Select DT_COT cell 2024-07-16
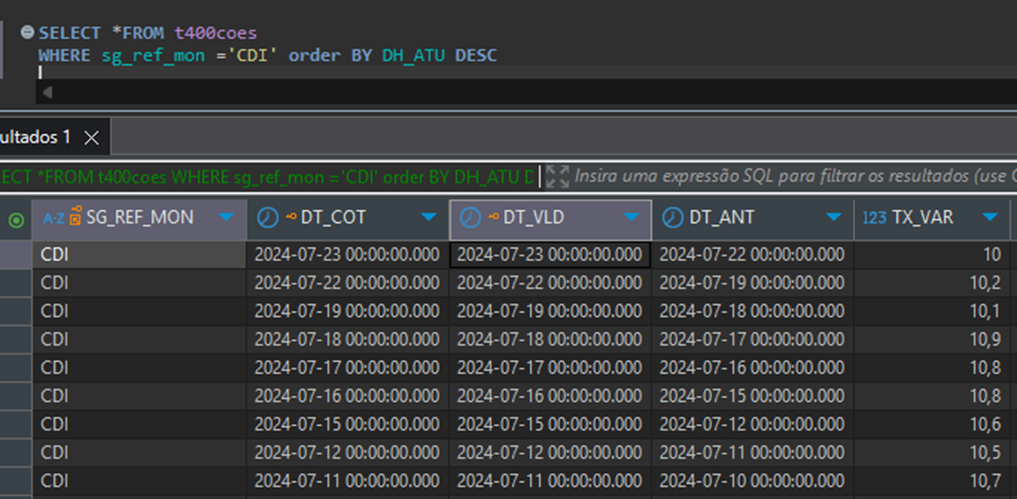This screenshot has width=1017, height=499. pyautogui.click(x=348, y=396)
